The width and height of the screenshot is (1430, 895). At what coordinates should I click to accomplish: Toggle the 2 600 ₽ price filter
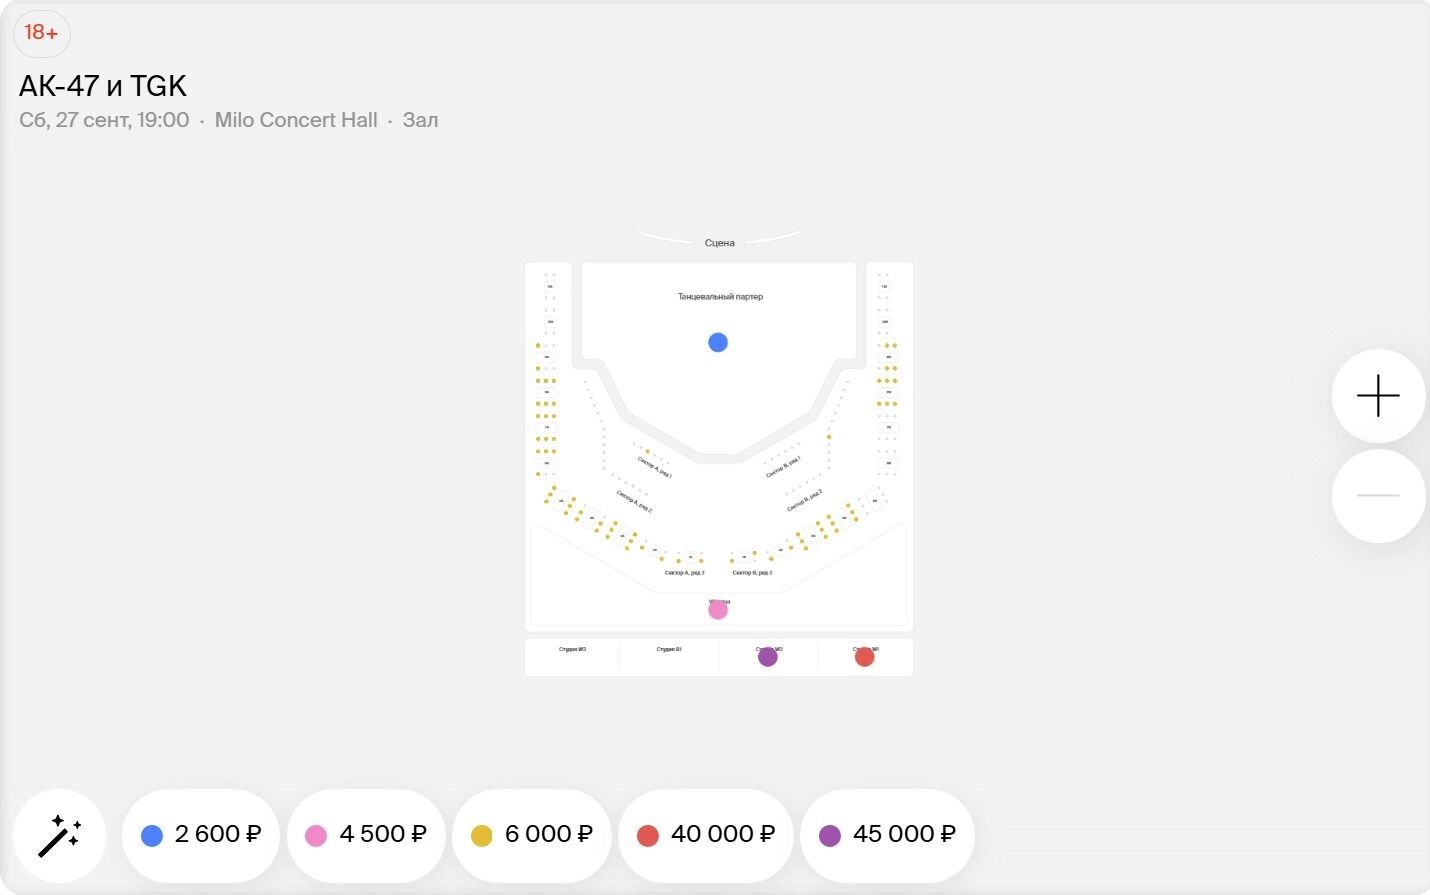[201, 835]
